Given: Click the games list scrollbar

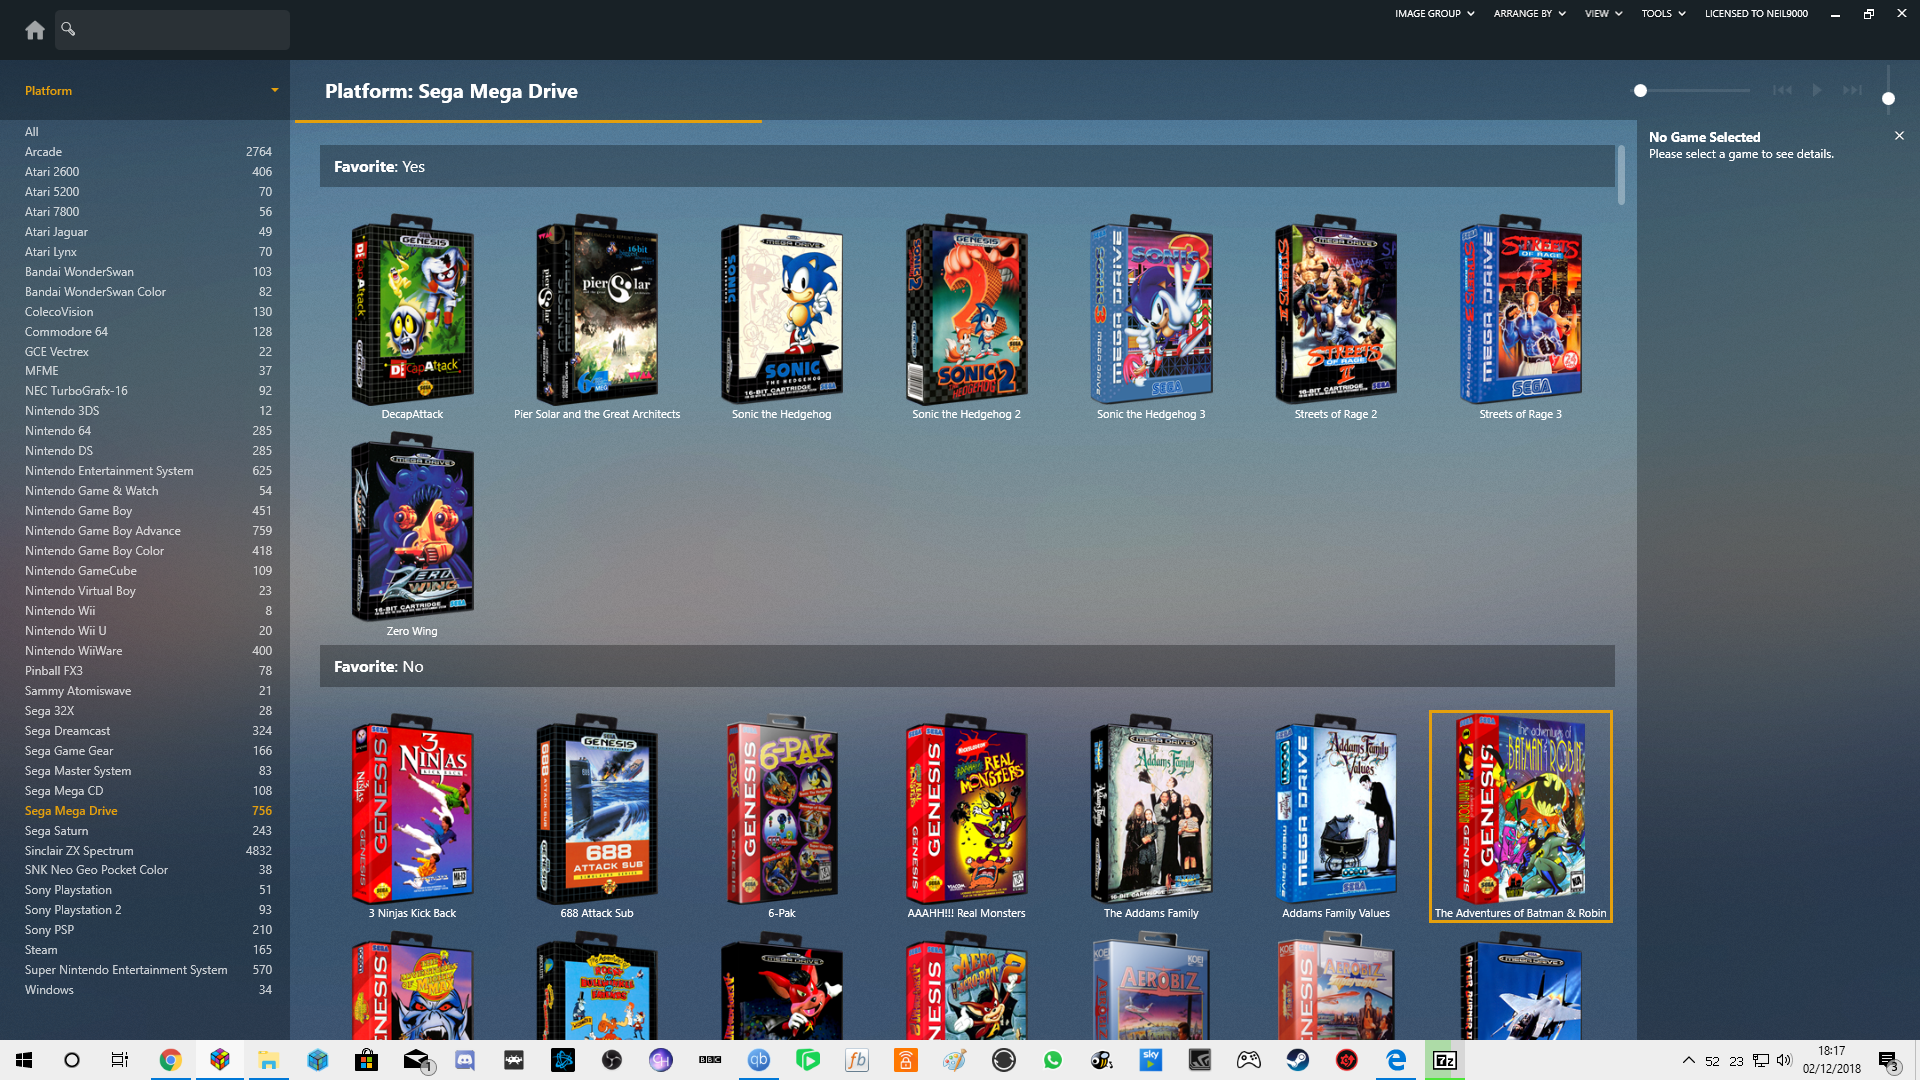Looking at the screenshot, I should coord(1621,175).
